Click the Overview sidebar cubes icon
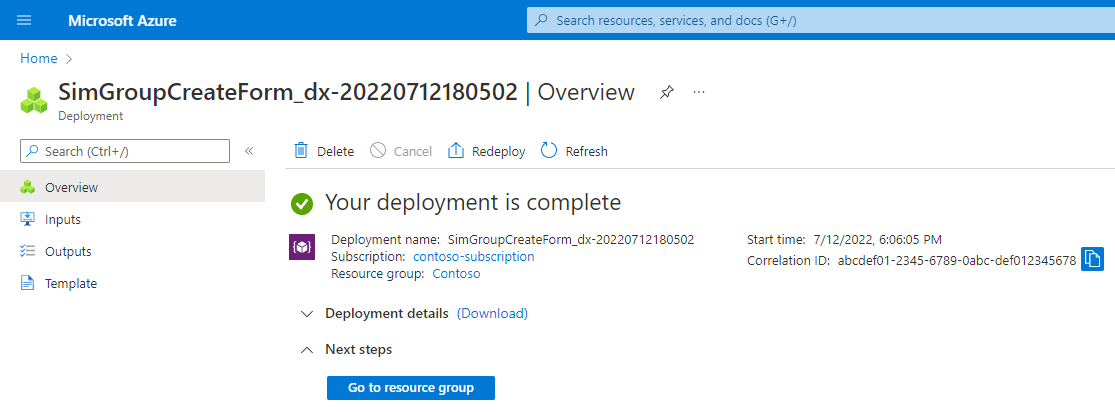1115x413 pixels. [28, 188]
